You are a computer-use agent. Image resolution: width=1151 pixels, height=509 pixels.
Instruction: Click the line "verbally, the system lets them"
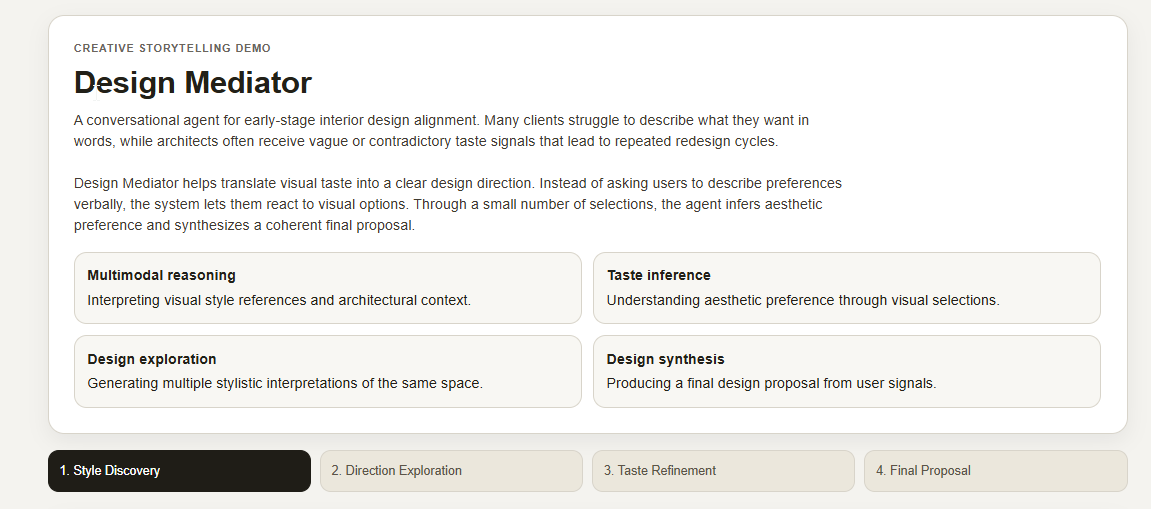tap(448, 204)
